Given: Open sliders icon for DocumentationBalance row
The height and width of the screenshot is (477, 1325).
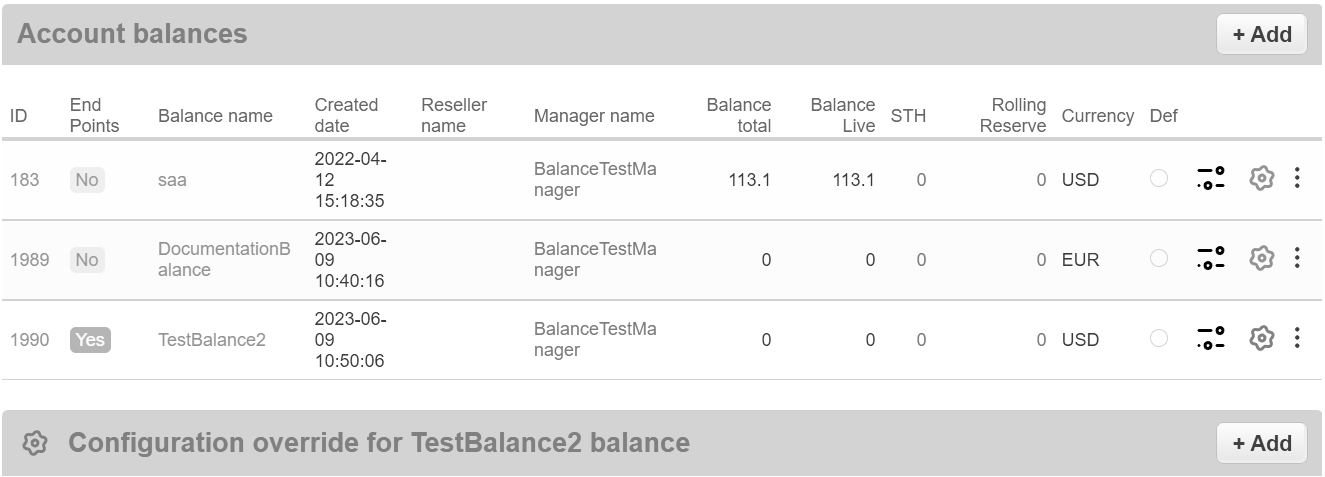Looking at the screenshot, I should click(1211, 259).
